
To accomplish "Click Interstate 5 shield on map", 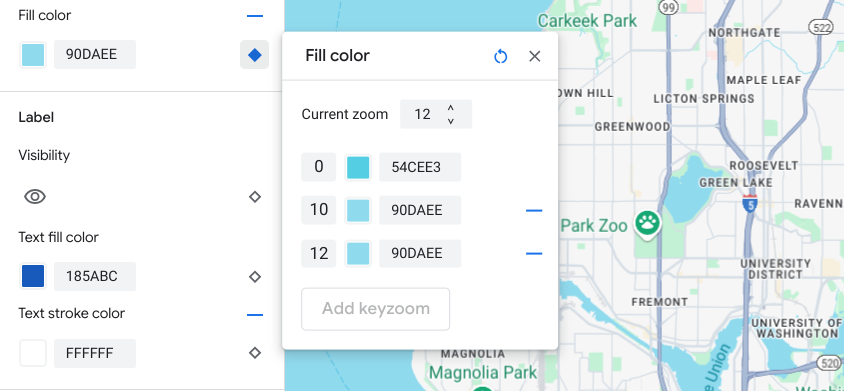I will (750, 203).
